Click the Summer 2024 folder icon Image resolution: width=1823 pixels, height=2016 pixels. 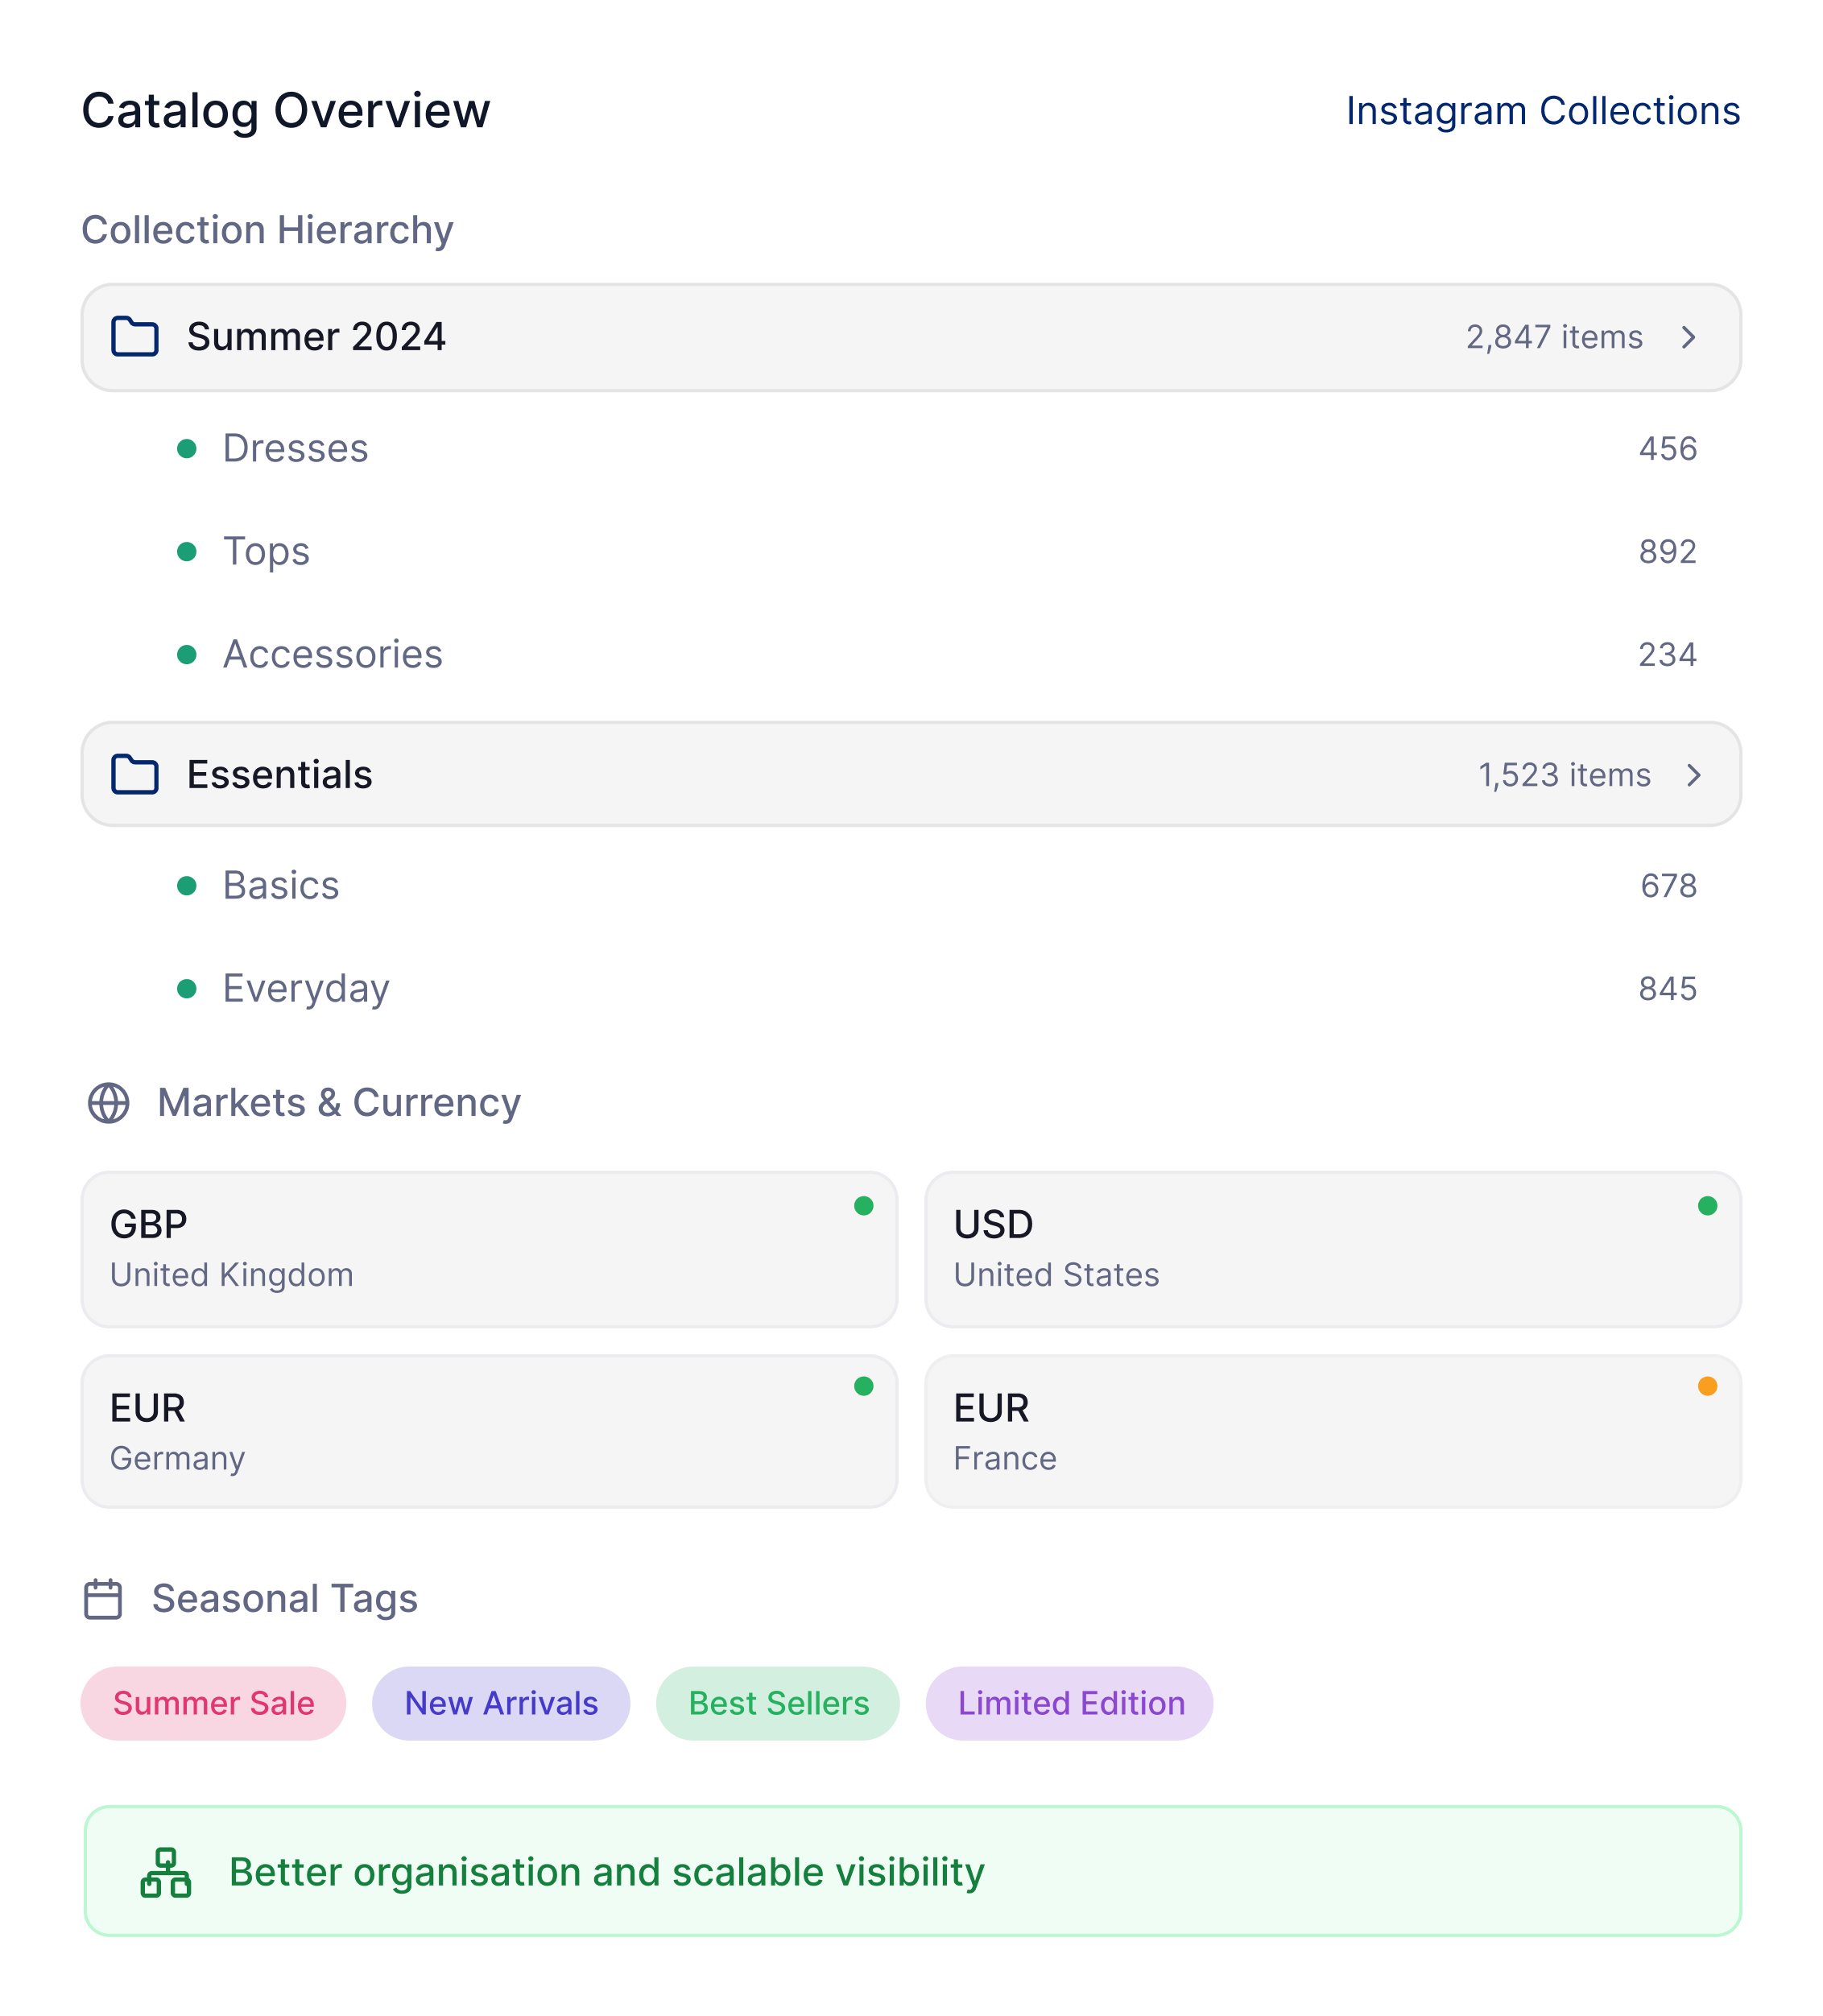coord(135,337)
